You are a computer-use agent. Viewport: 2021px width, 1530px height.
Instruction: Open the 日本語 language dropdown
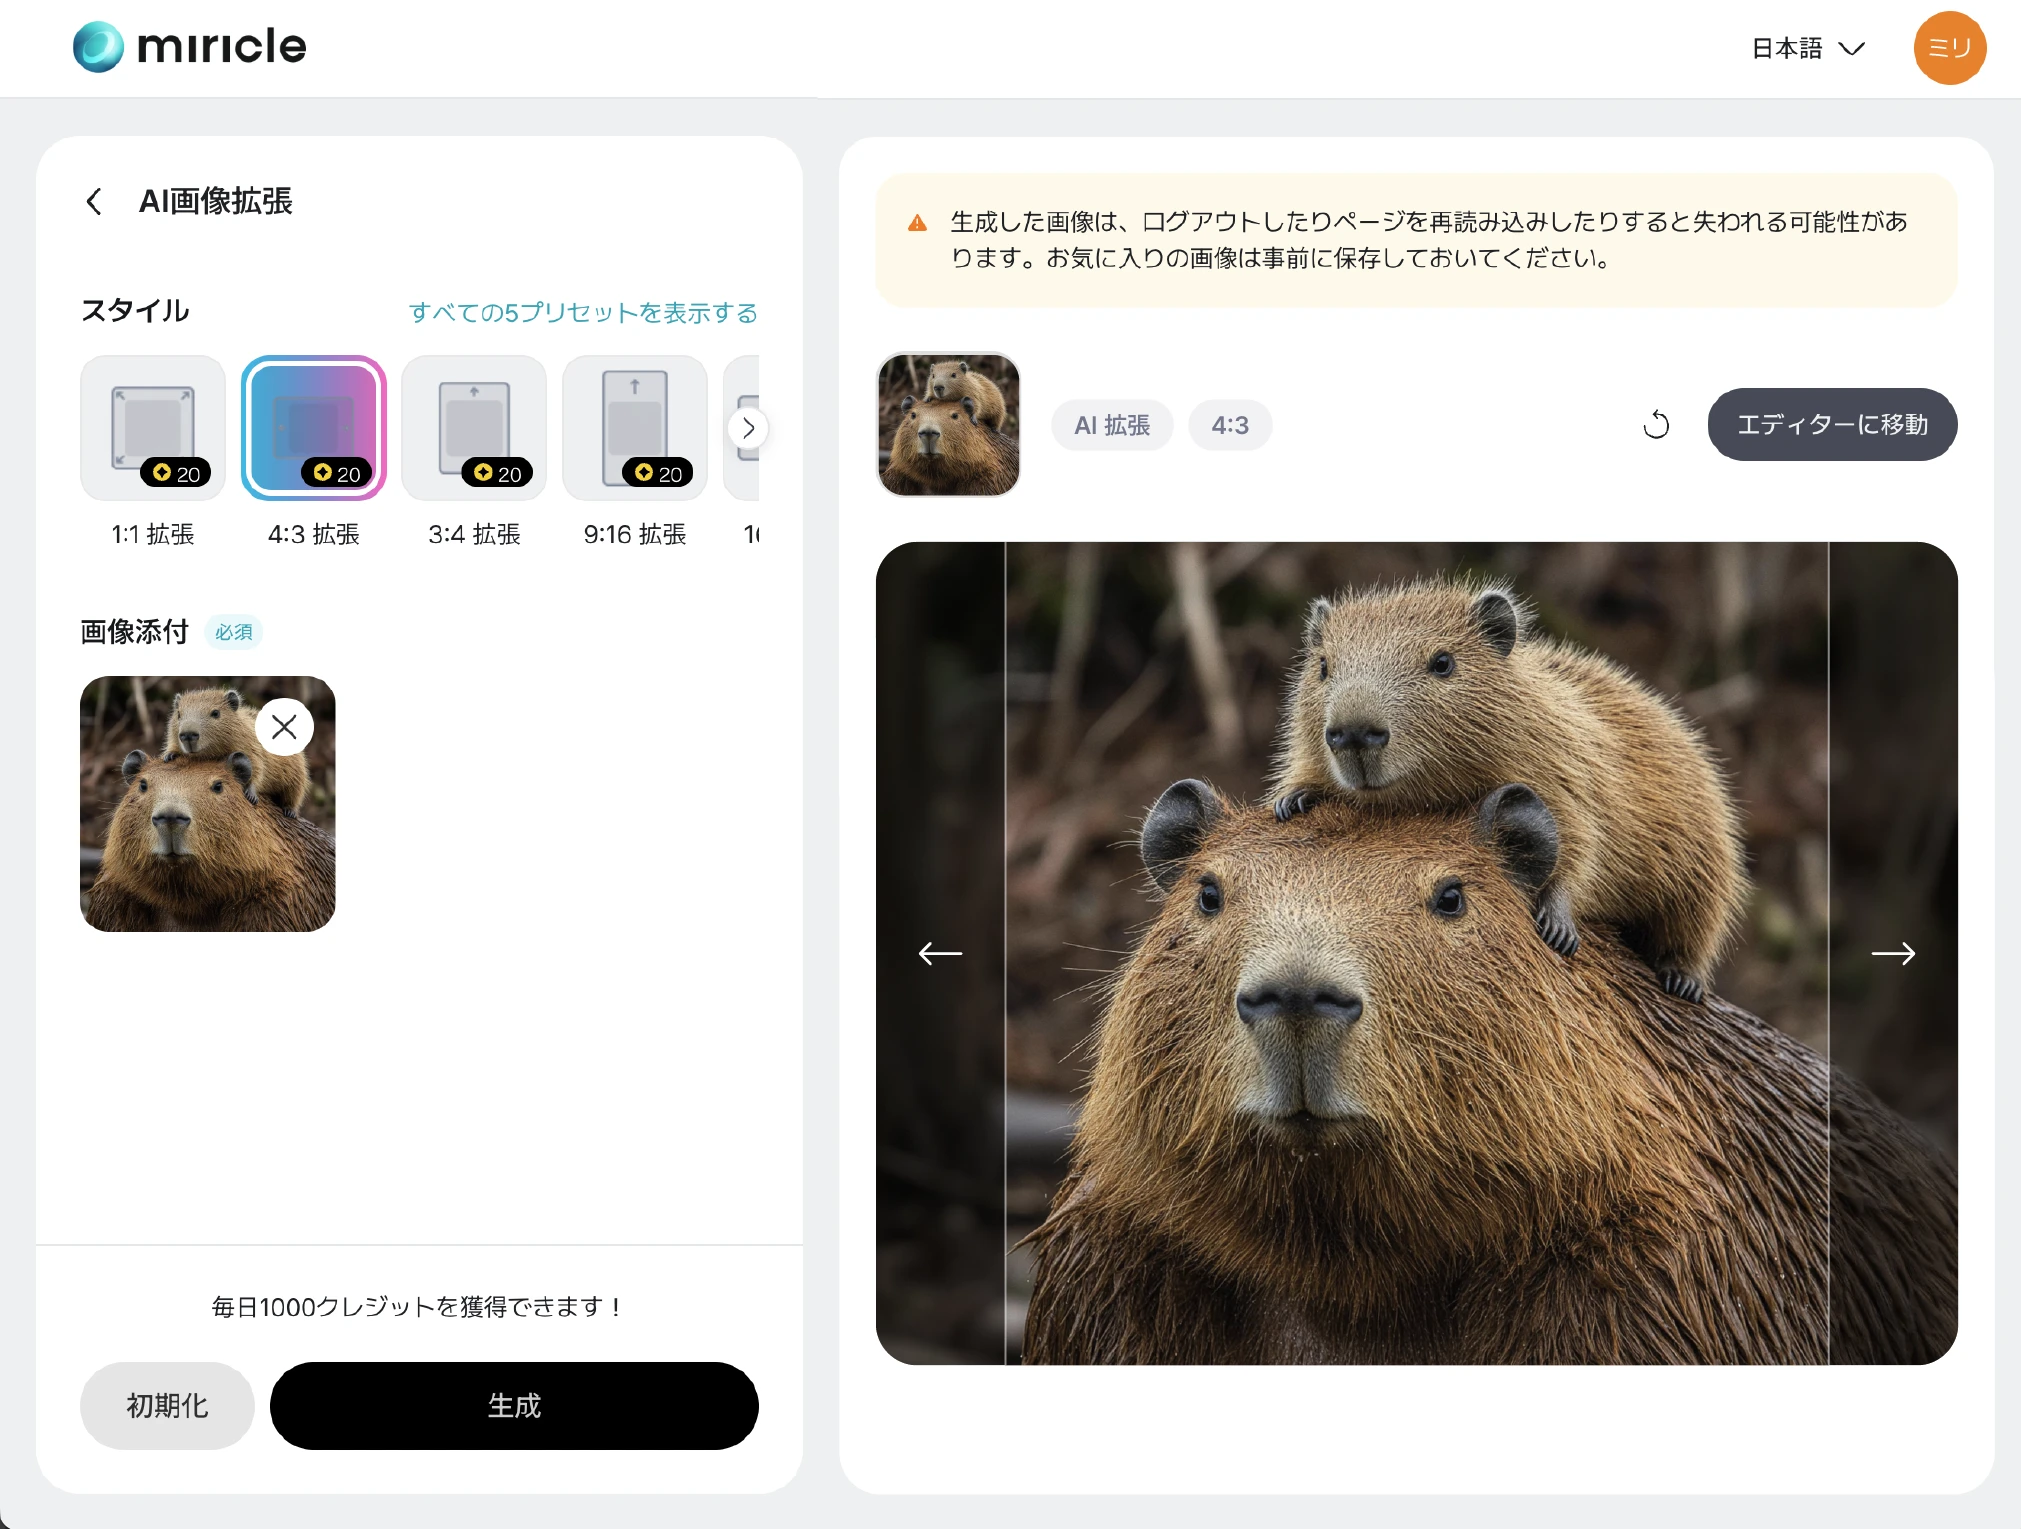point(1808,48)
